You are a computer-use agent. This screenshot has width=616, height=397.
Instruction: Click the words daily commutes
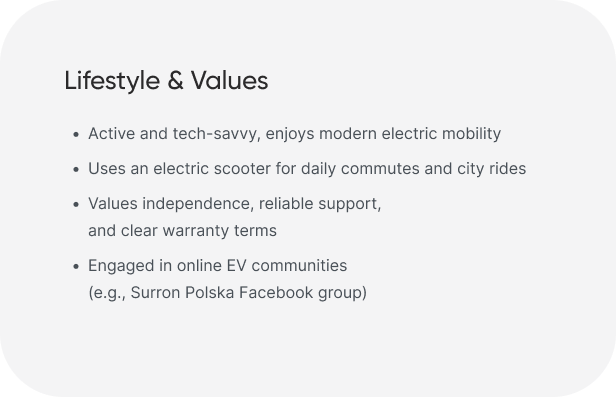[360, 169]
